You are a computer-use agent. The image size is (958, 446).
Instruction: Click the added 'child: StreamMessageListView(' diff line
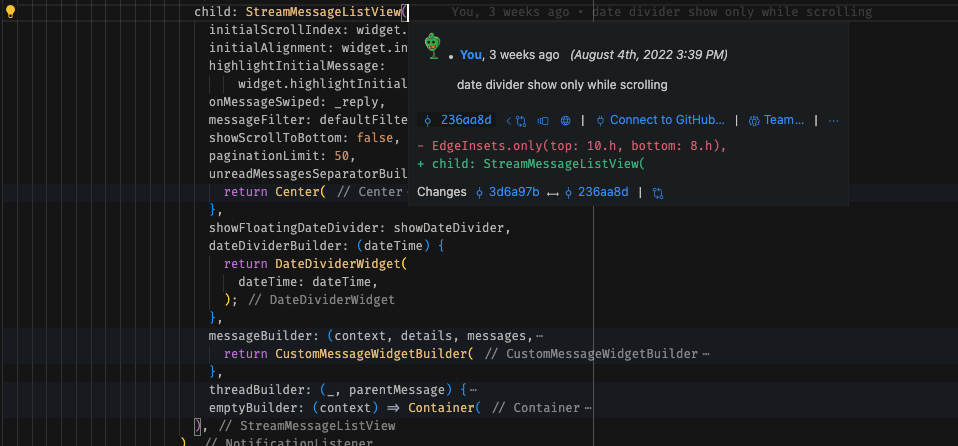[x=531, y=164]
